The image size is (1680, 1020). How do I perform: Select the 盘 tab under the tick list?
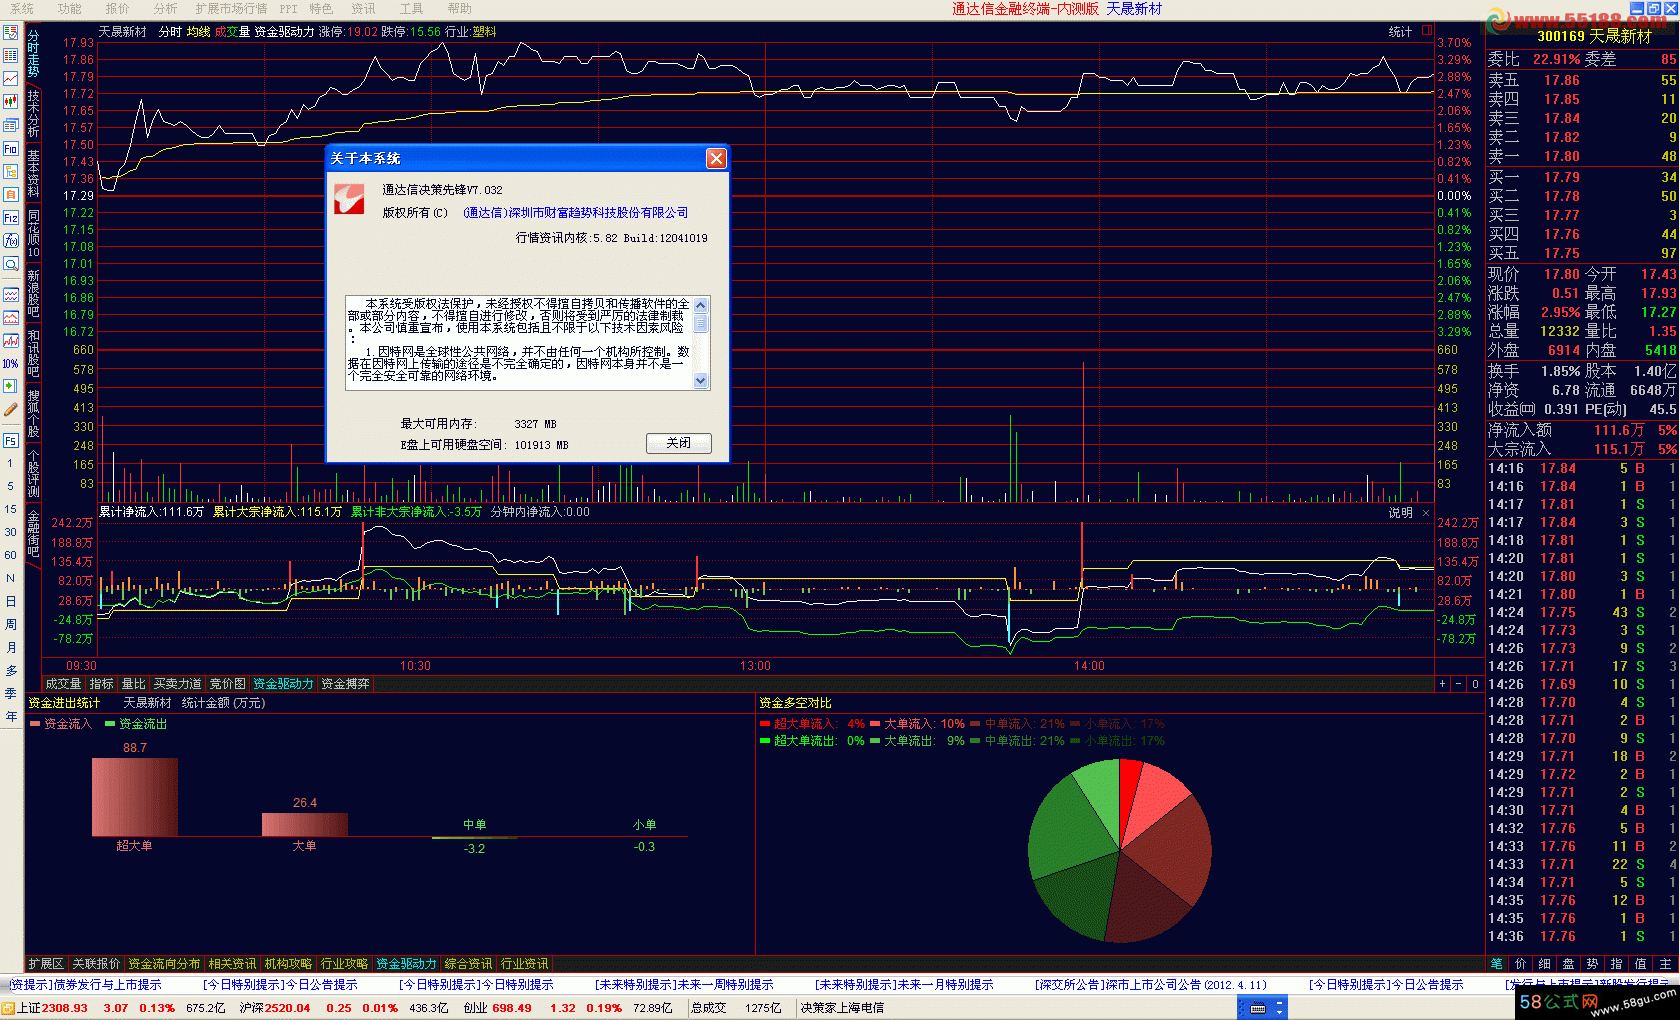point(1568,964)
